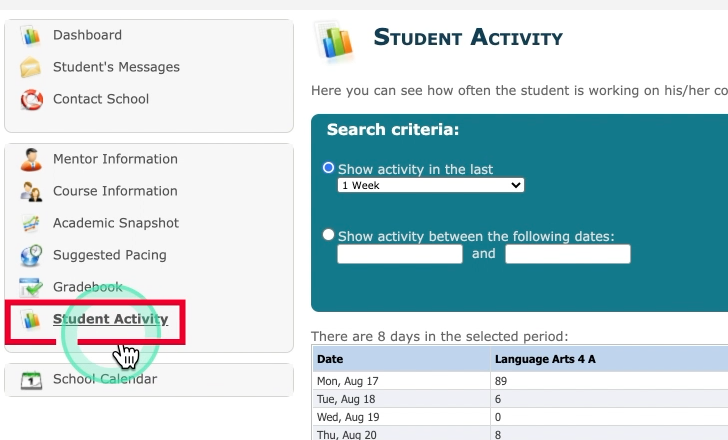This screenshot has height=440, width=728.
Task: Open Course Information page
Action: tap(115, 191)
